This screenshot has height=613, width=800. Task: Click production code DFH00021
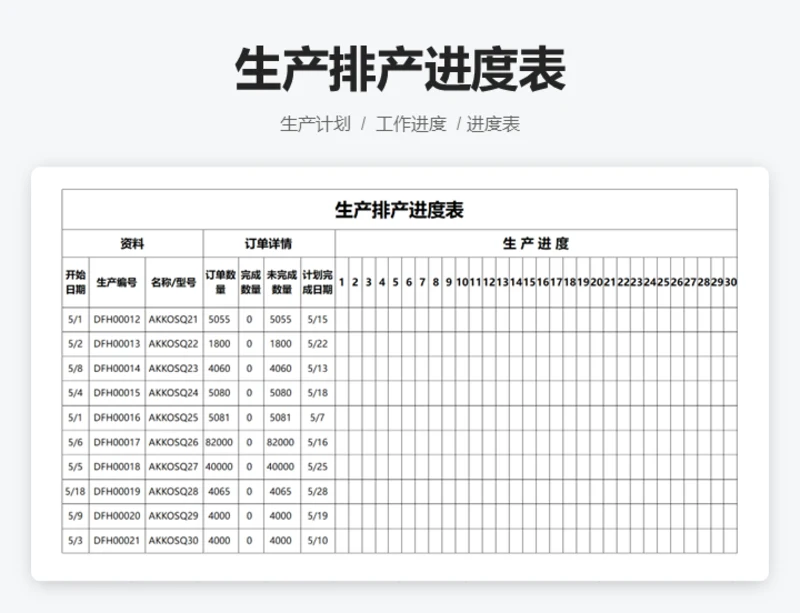tap(117, 541)
